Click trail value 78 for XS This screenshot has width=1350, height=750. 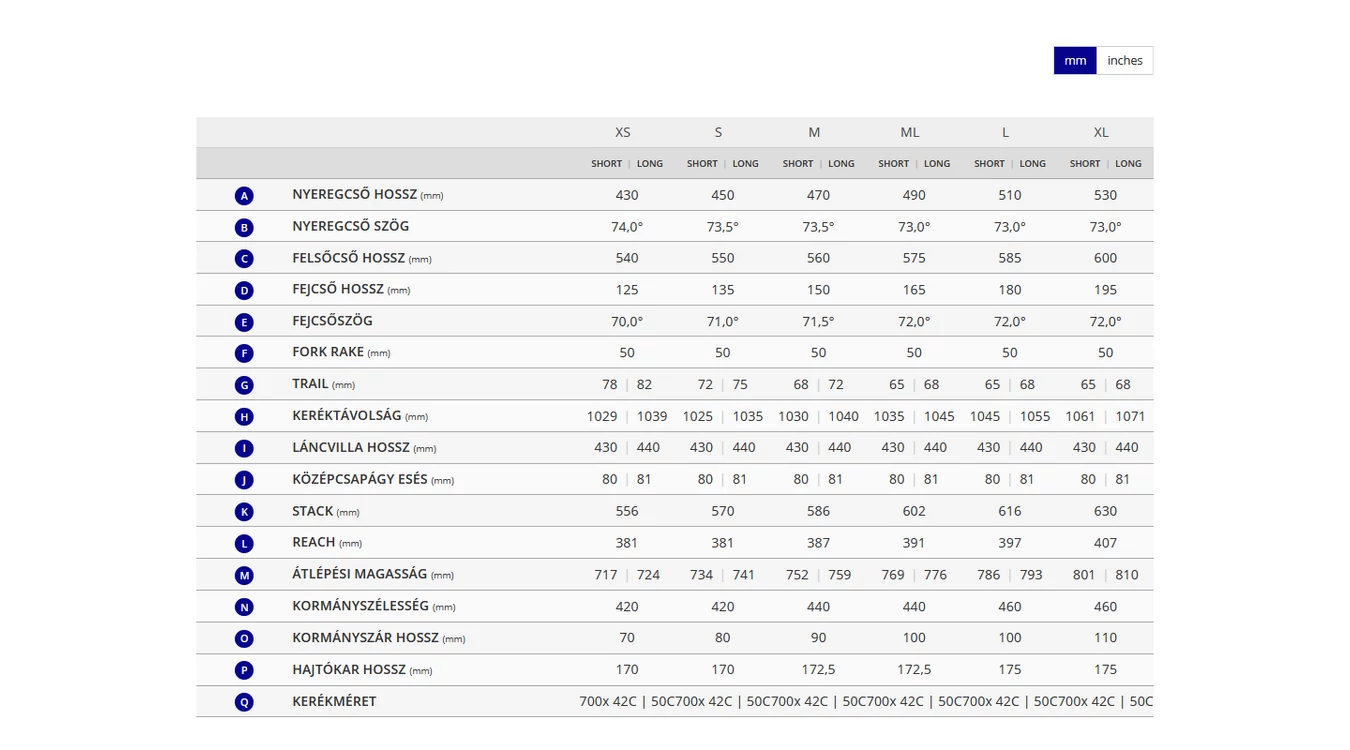pos(609,384)
